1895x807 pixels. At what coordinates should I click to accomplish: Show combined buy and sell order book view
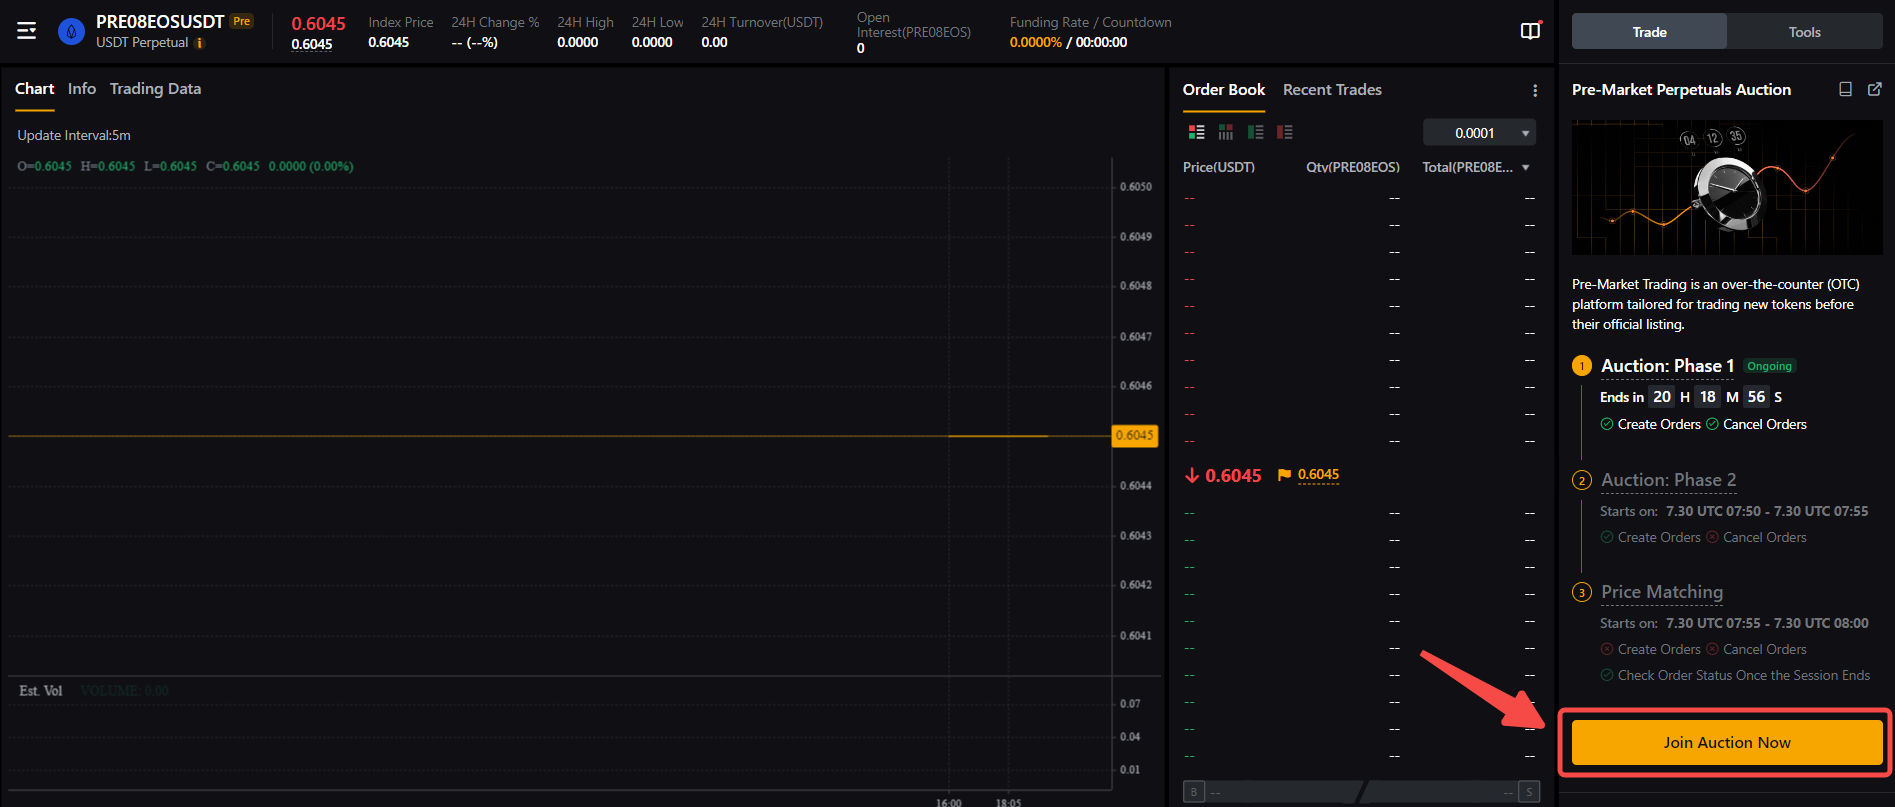[1196, 132]
